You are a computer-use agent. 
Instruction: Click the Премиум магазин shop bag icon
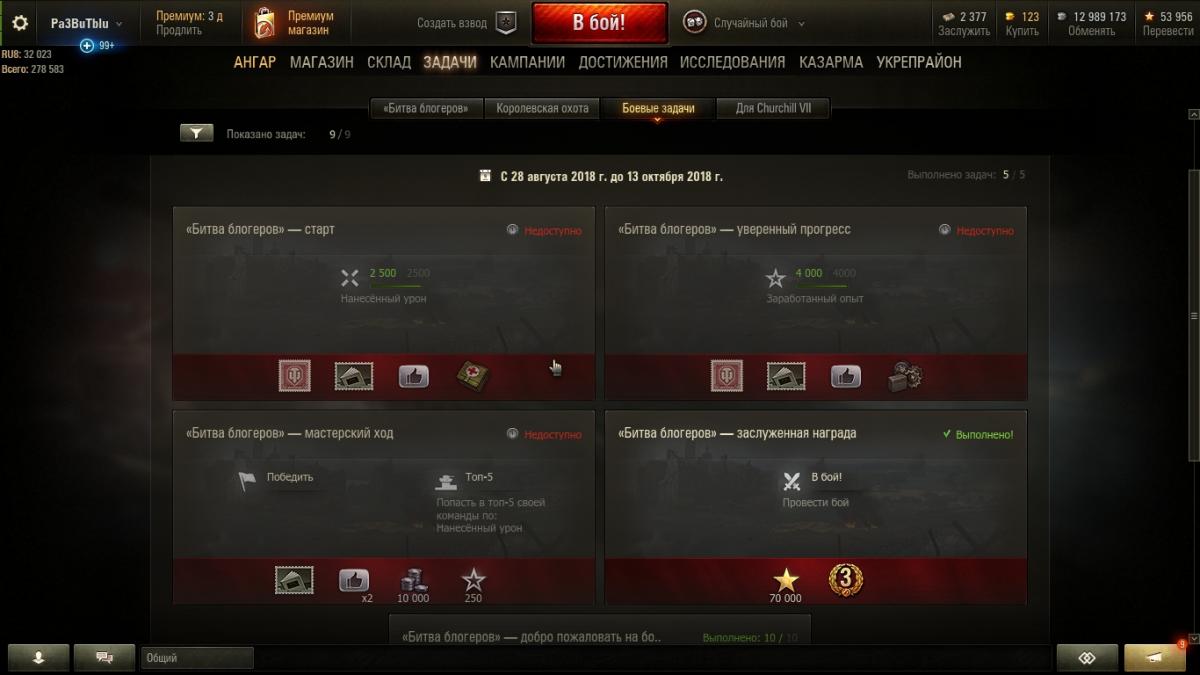pyautogui.click(x=264, y=23)
